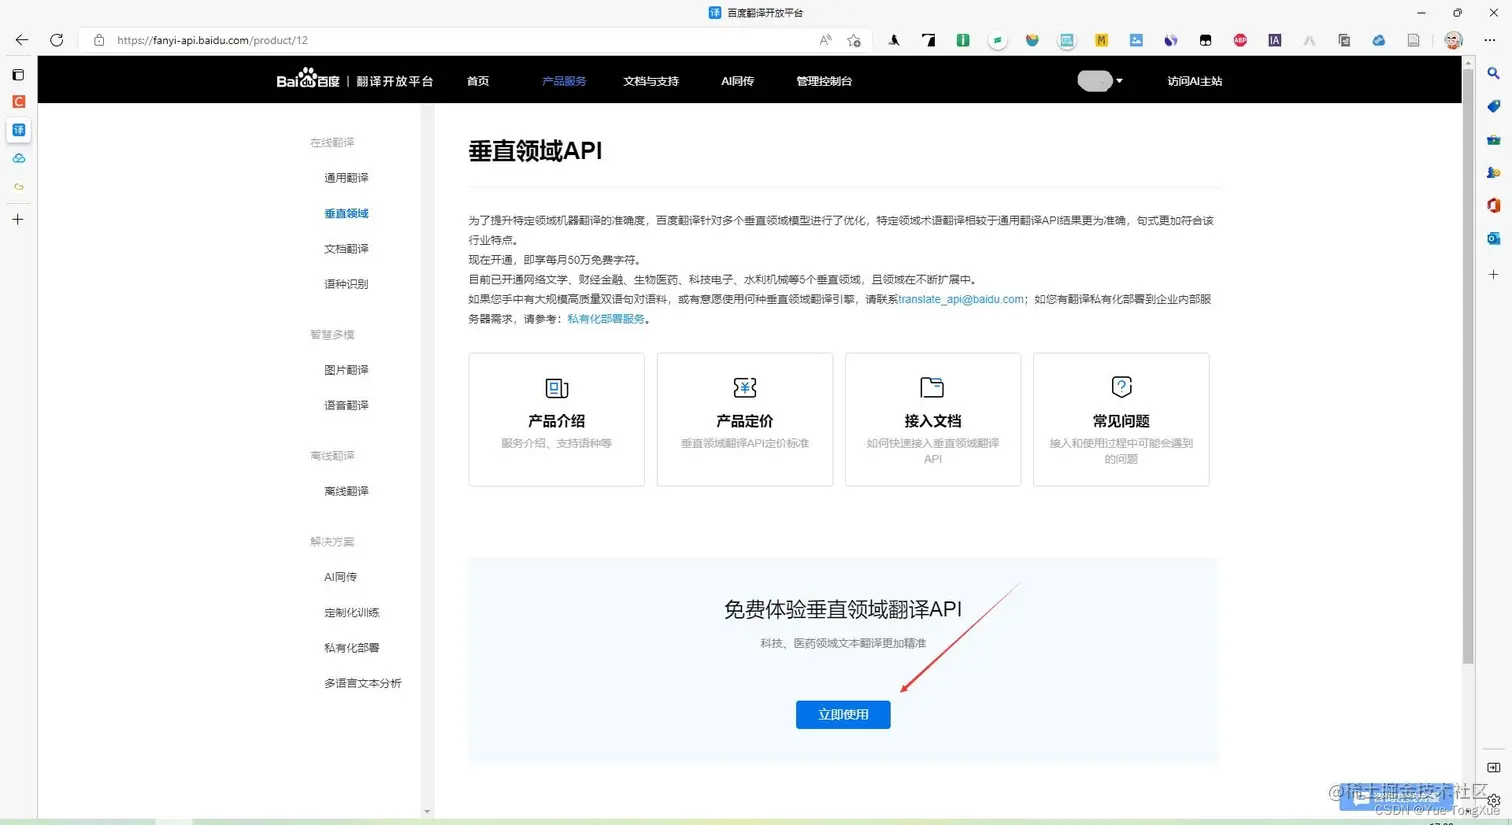
Task: Open the Baidu Translate extension in the left sidebar
Action: [18, 130]
